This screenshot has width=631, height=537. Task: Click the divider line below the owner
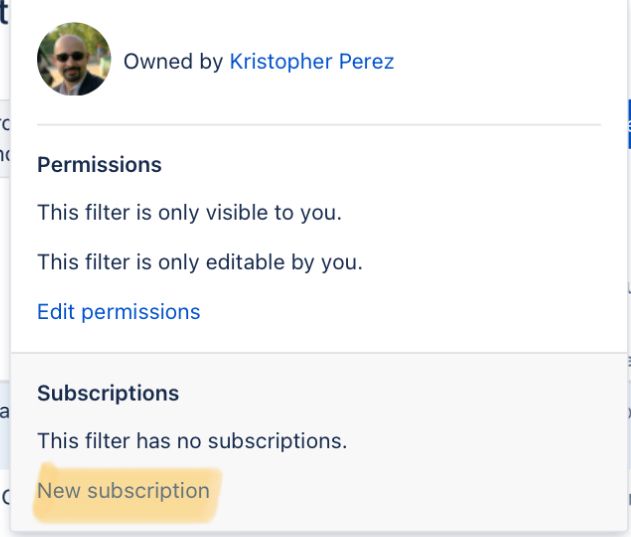pos(319,125)
